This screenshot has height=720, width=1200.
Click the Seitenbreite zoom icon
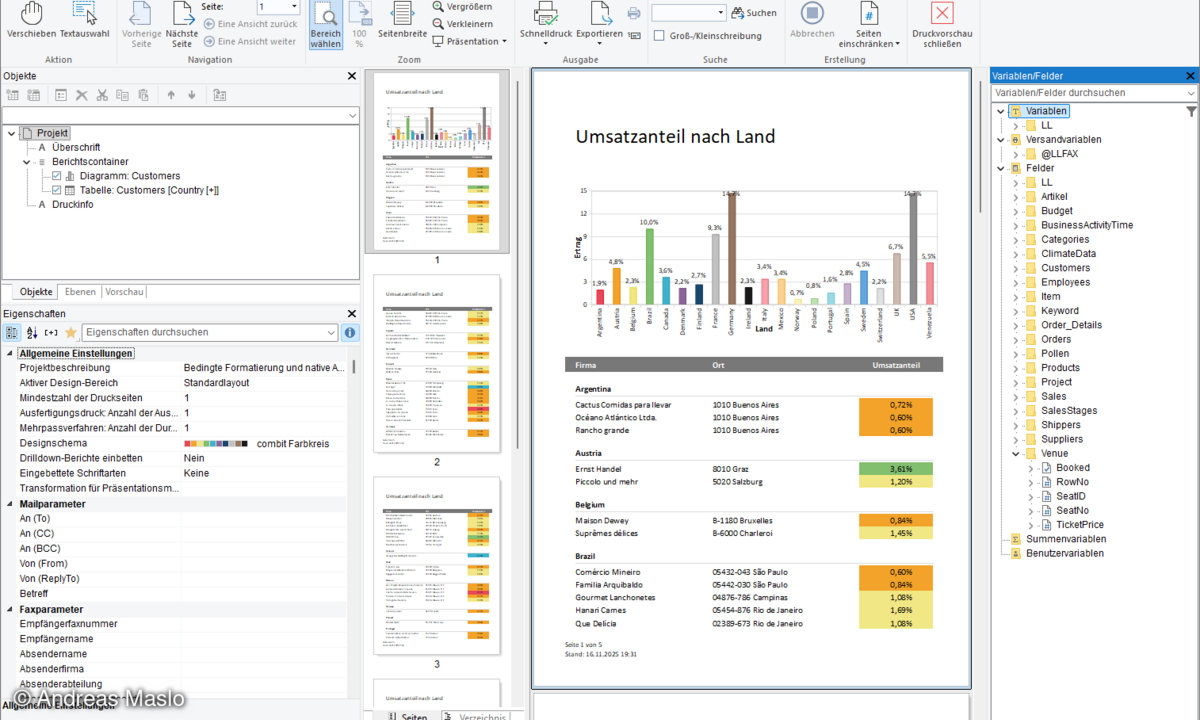402,20
